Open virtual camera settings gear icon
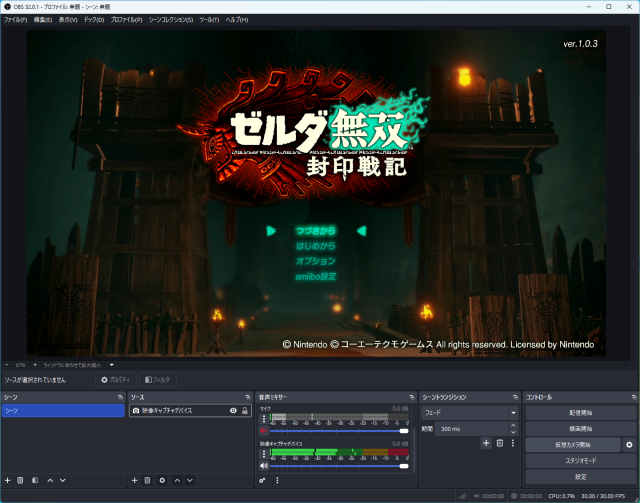 point(629,444)
